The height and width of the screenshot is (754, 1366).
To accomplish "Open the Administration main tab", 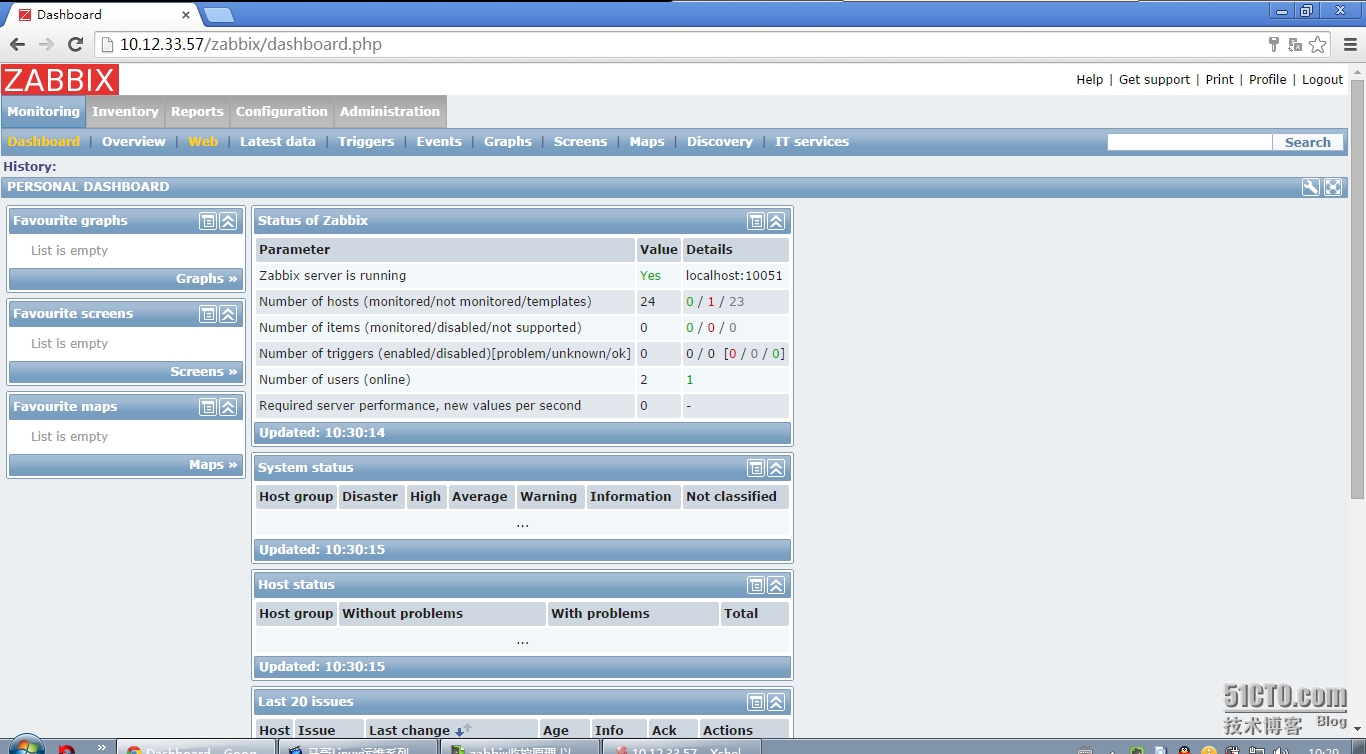I will 390,112.
